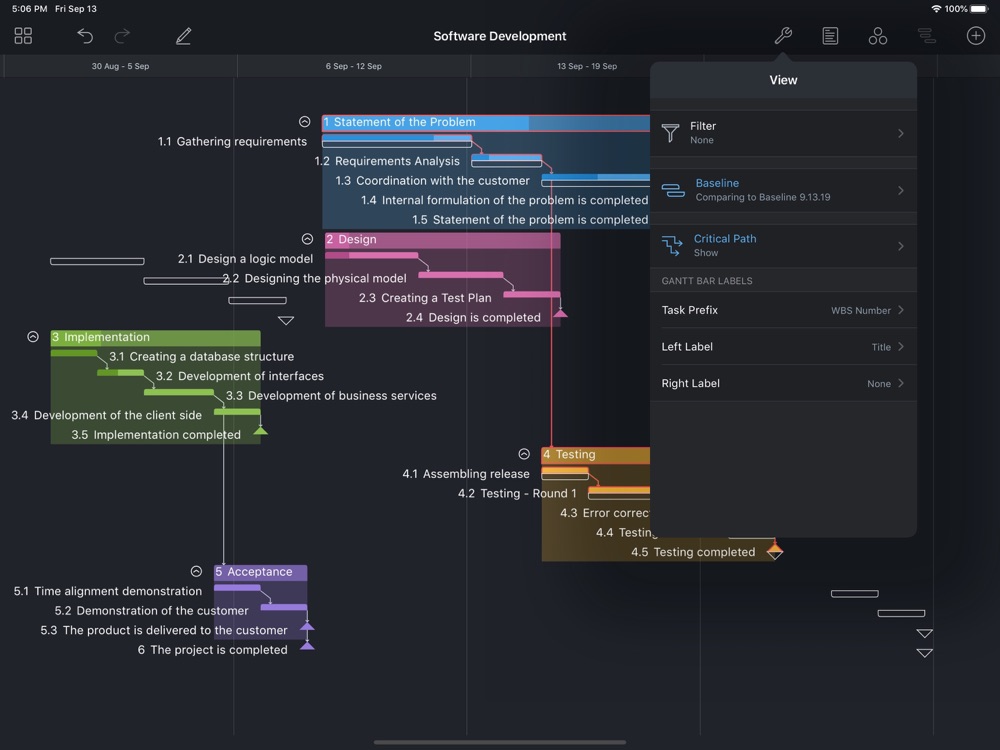The height and width of the screenshot is (750, 1000).
Task: Open the task list document icon
Action: (830, 36)
